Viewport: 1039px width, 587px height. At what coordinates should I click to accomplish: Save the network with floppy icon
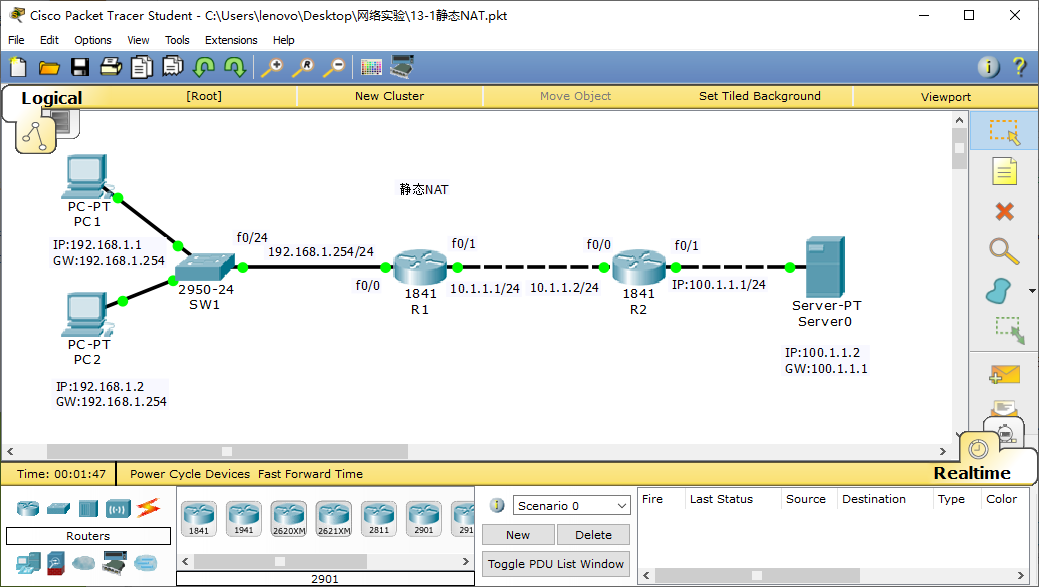click(x=80, y=67)
